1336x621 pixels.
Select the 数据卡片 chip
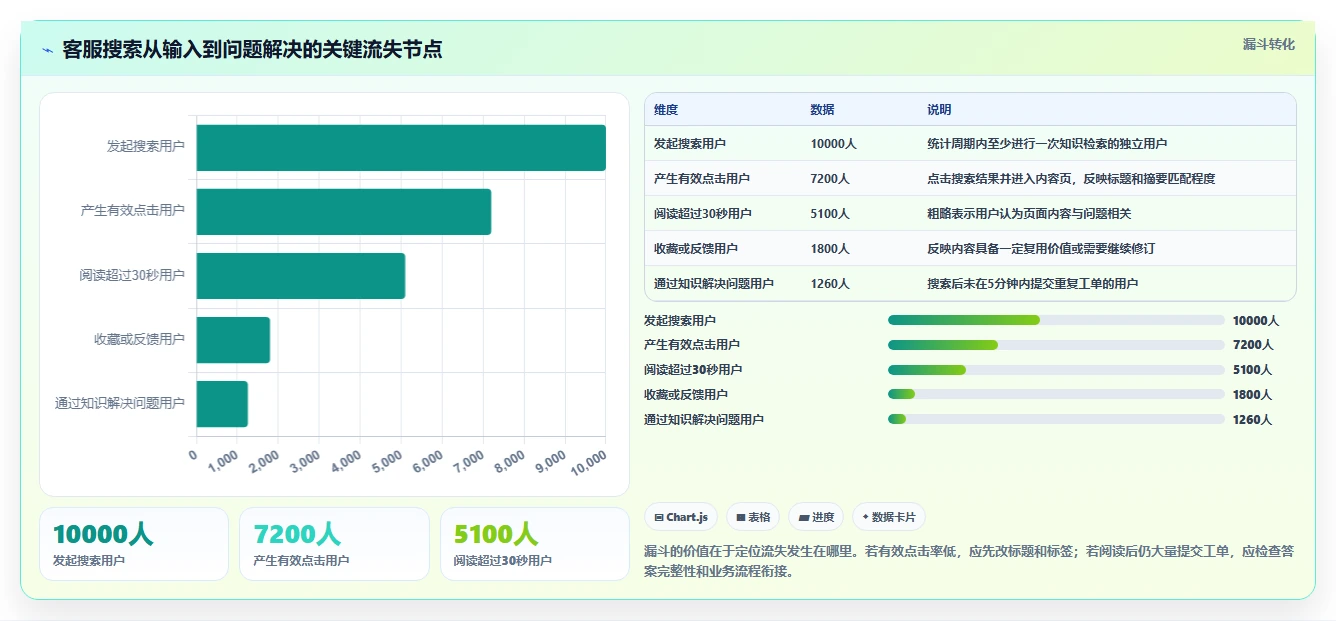[x=888, y=517]
